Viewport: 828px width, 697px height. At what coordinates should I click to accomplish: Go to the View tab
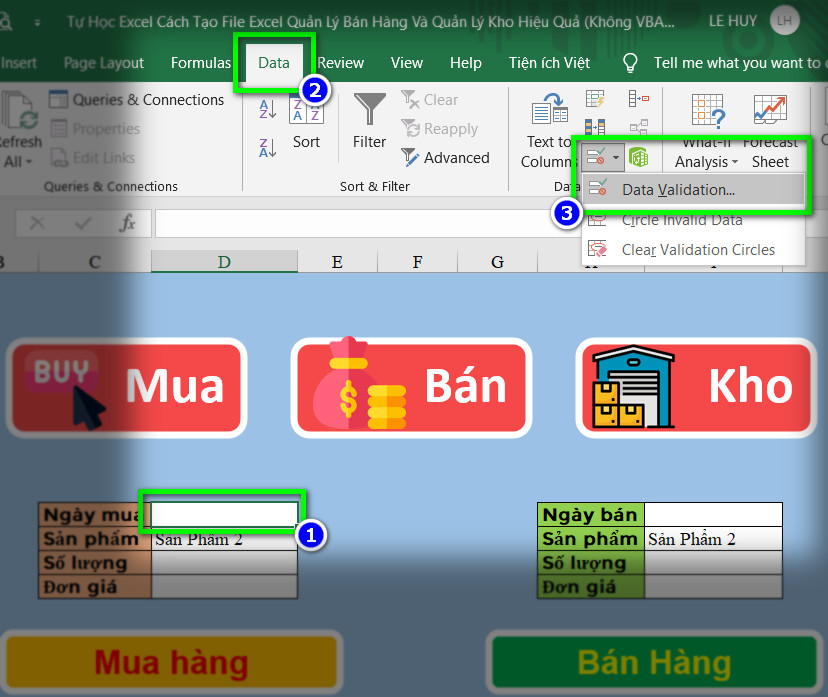407,63
